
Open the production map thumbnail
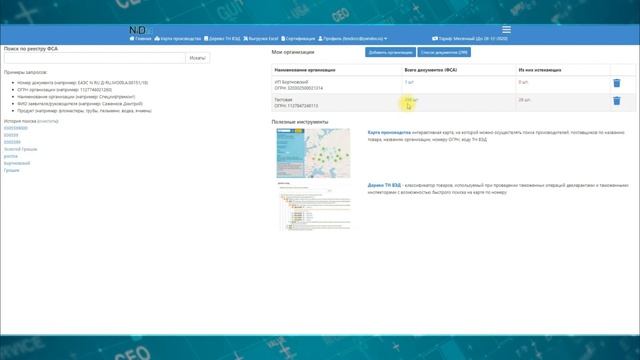point(313,153)
